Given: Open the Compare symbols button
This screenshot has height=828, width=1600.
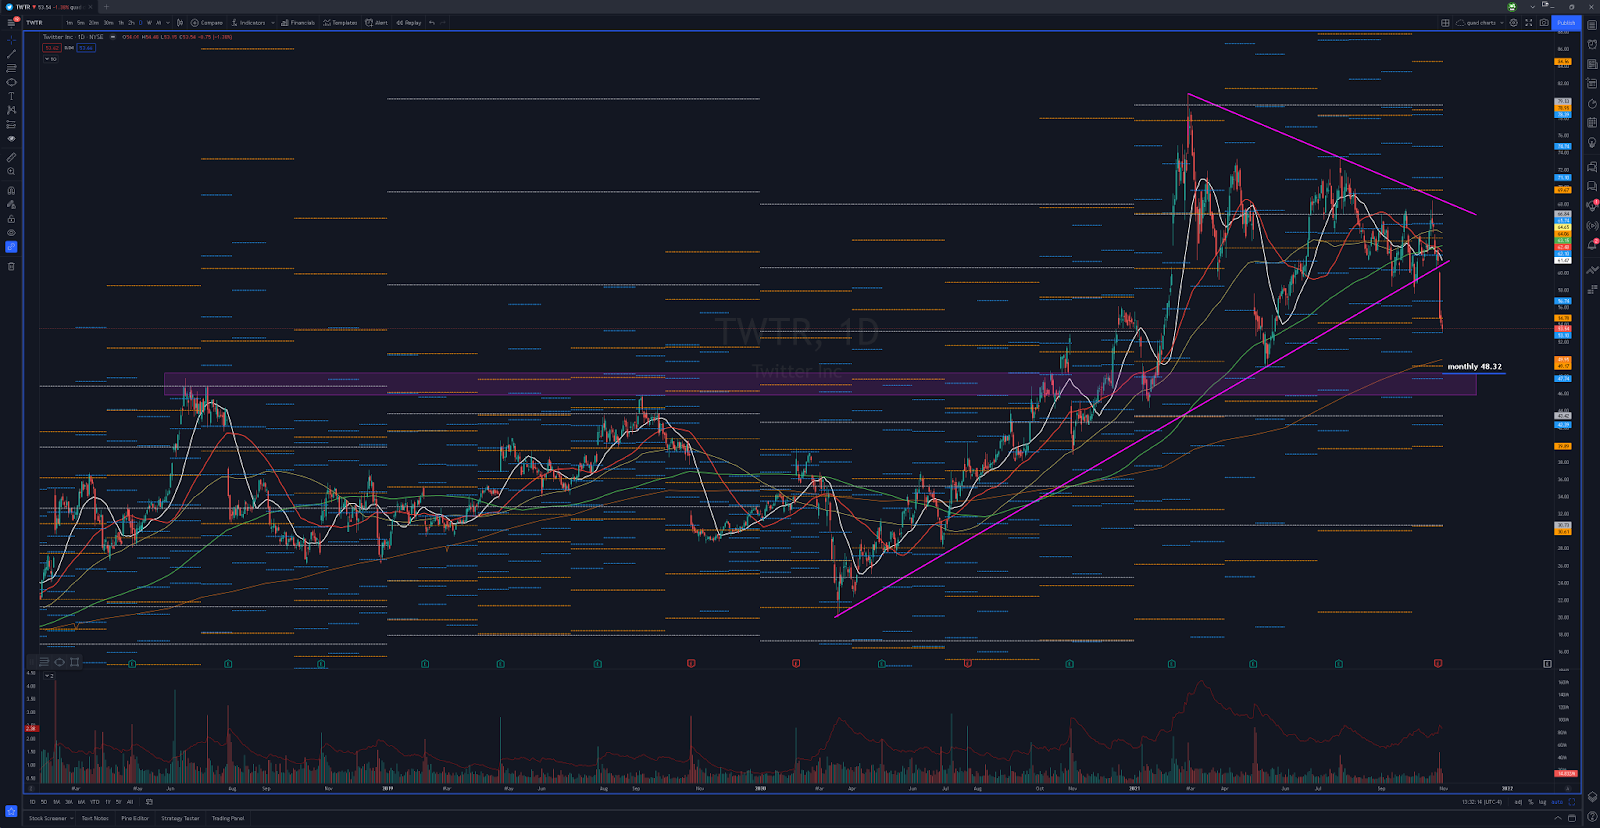Looking at the screenshot, I should [207, 22].
